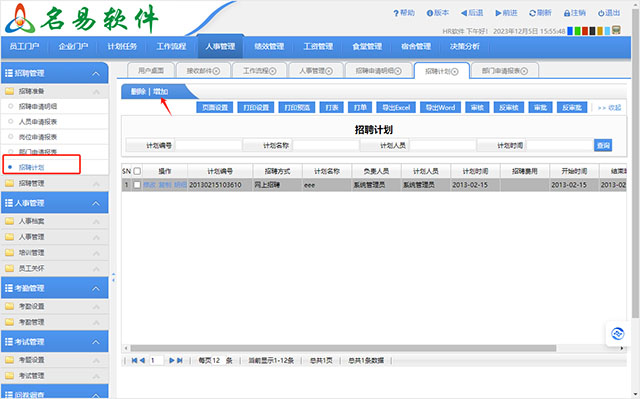Close the 招聘申请明细 tab with its circle icon

point(398,71)
